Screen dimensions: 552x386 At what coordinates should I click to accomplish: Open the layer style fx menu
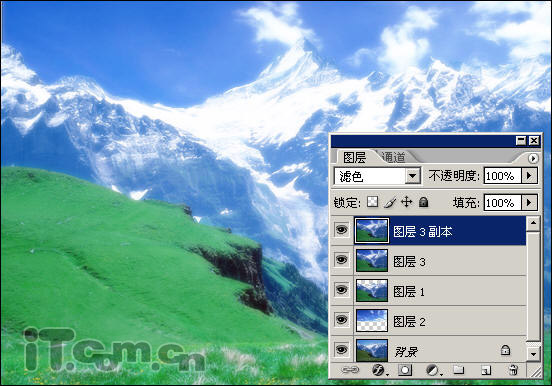[x=379, y=370]
